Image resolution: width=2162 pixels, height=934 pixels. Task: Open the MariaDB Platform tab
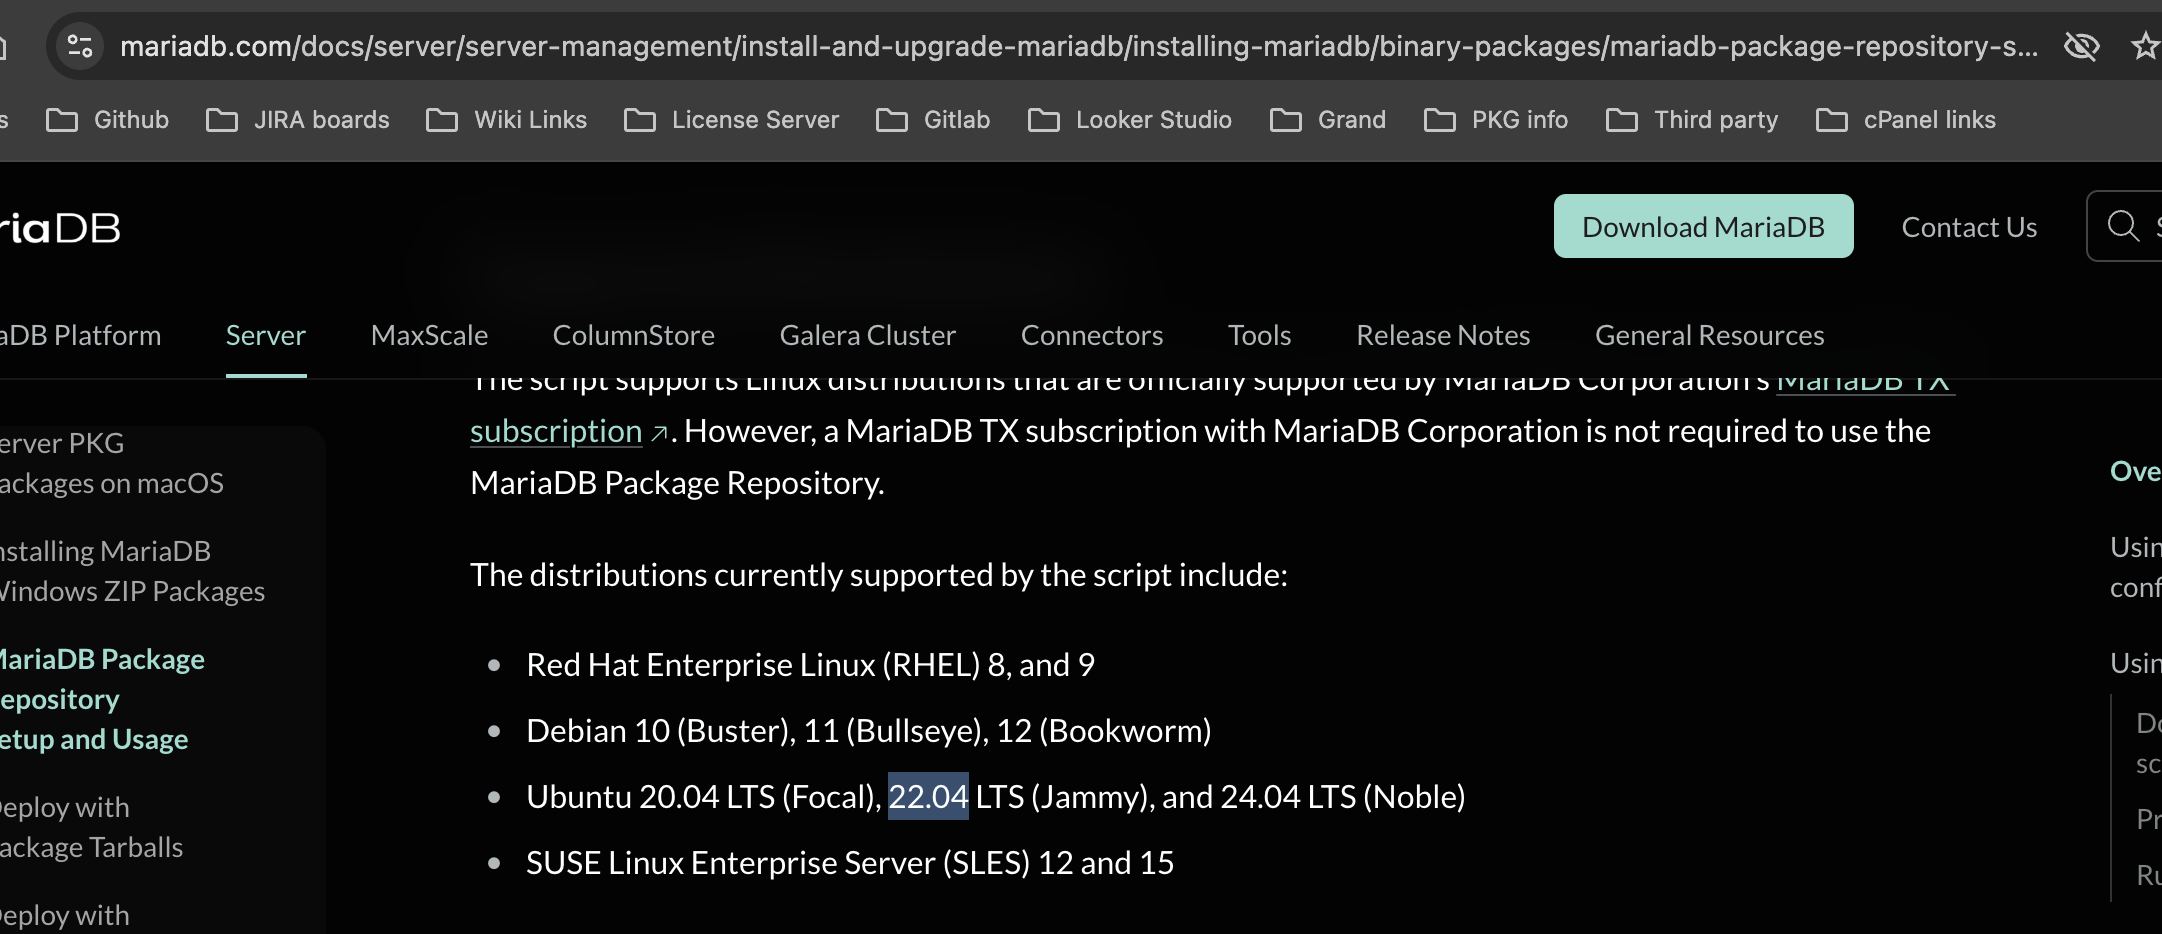tap(80, 335)
